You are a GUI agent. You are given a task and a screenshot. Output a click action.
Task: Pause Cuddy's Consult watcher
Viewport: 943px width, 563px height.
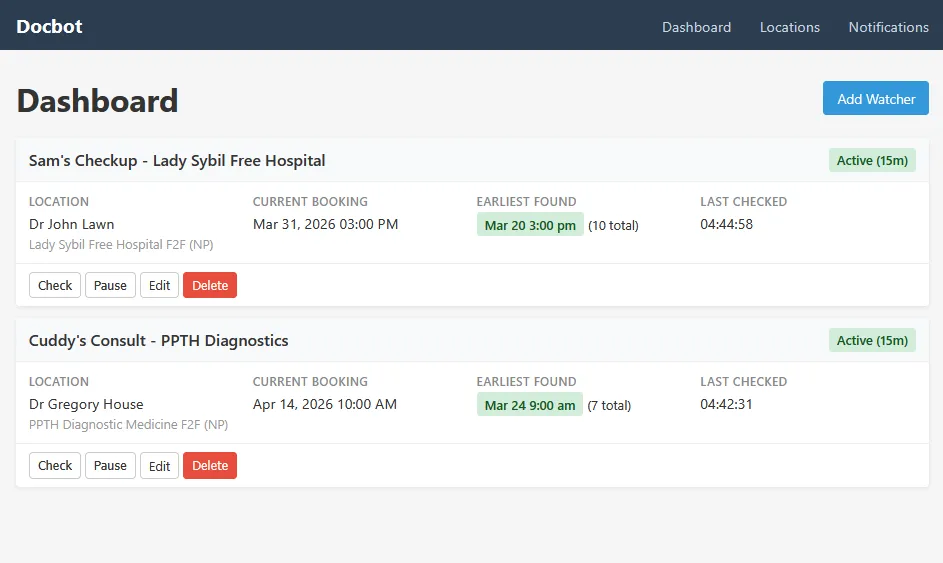pos(110,465)
